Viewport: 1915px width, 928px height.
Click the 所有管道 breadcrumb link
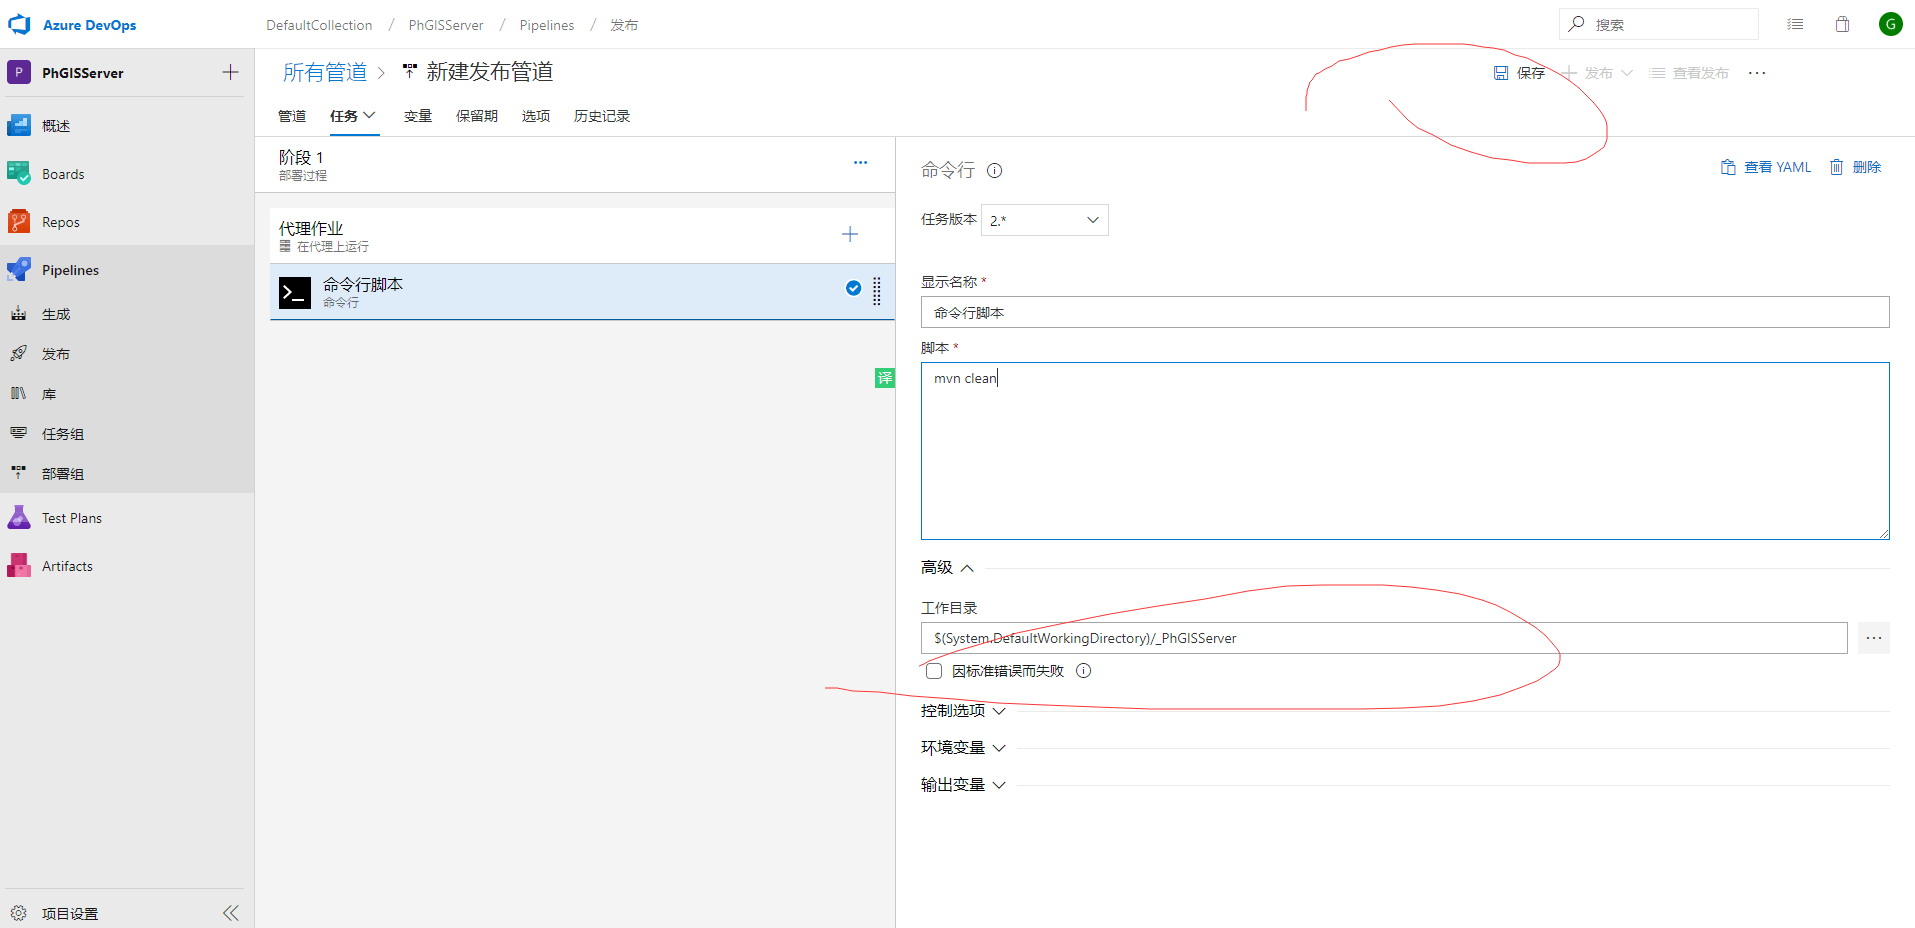click(324, 72)
